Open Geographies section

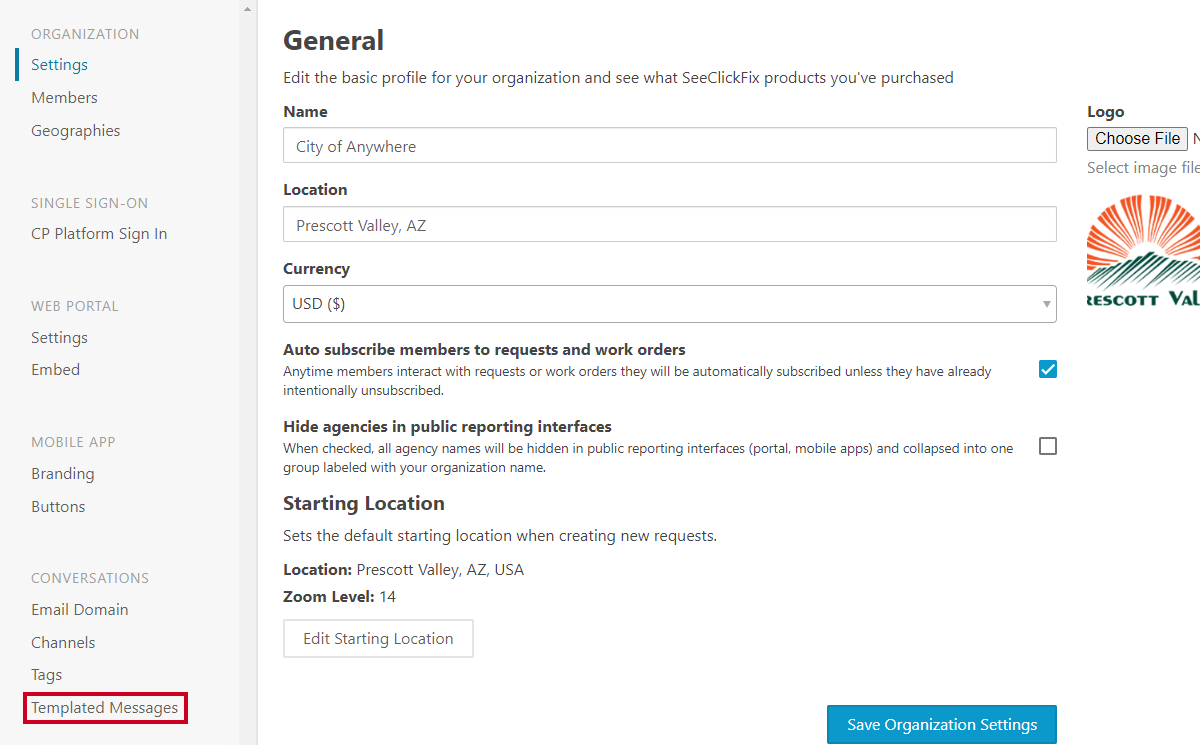pos(75,131)
